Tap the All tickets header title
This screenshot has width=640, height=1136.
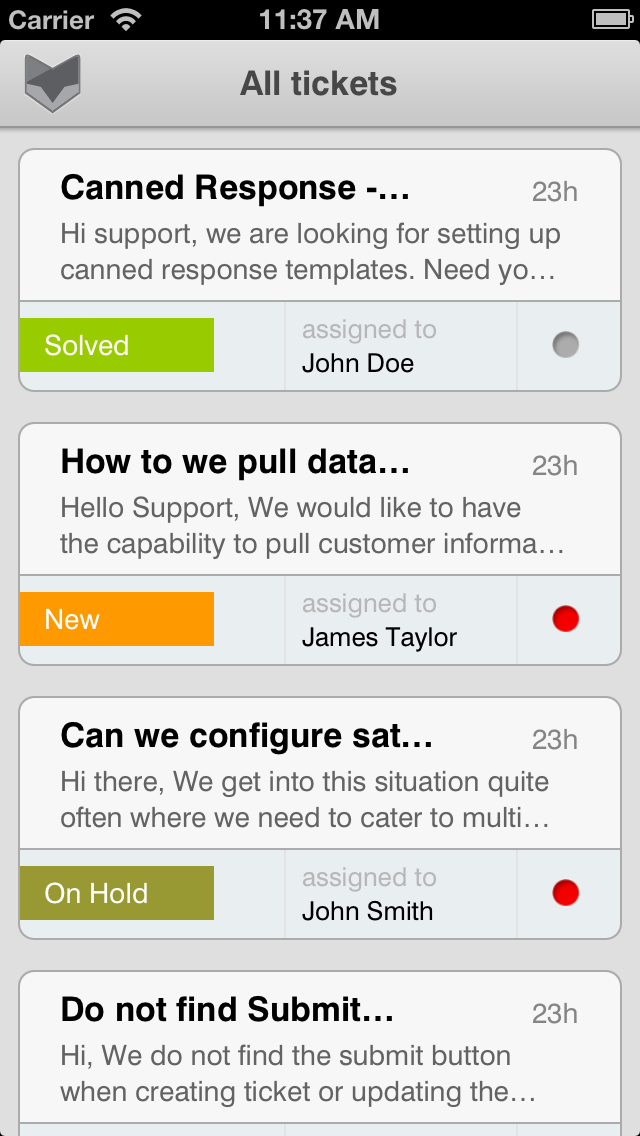pyautogui.click(x=319, y=84)
